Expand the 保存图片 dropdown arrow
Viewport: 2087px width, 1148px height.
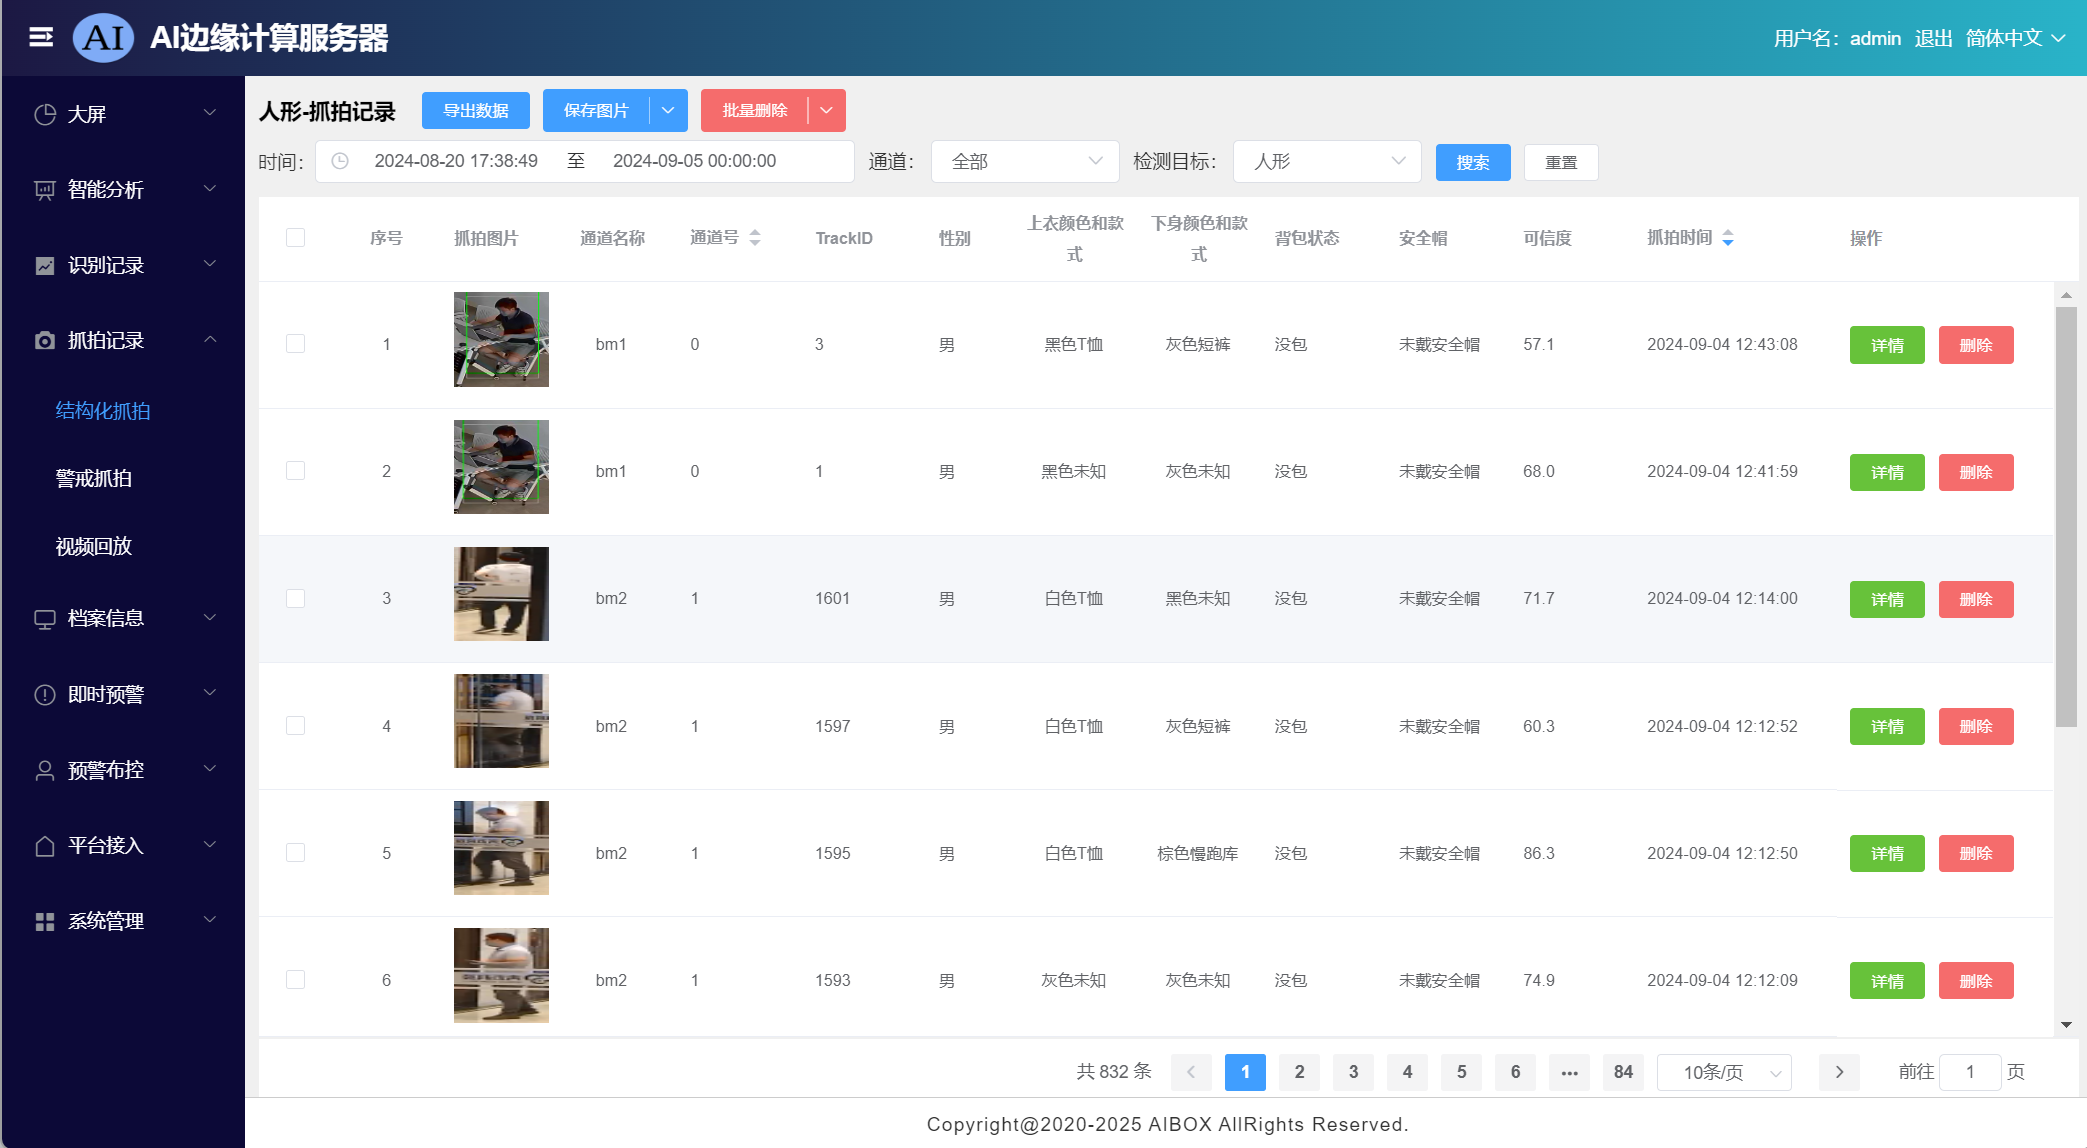click(668, 110)
